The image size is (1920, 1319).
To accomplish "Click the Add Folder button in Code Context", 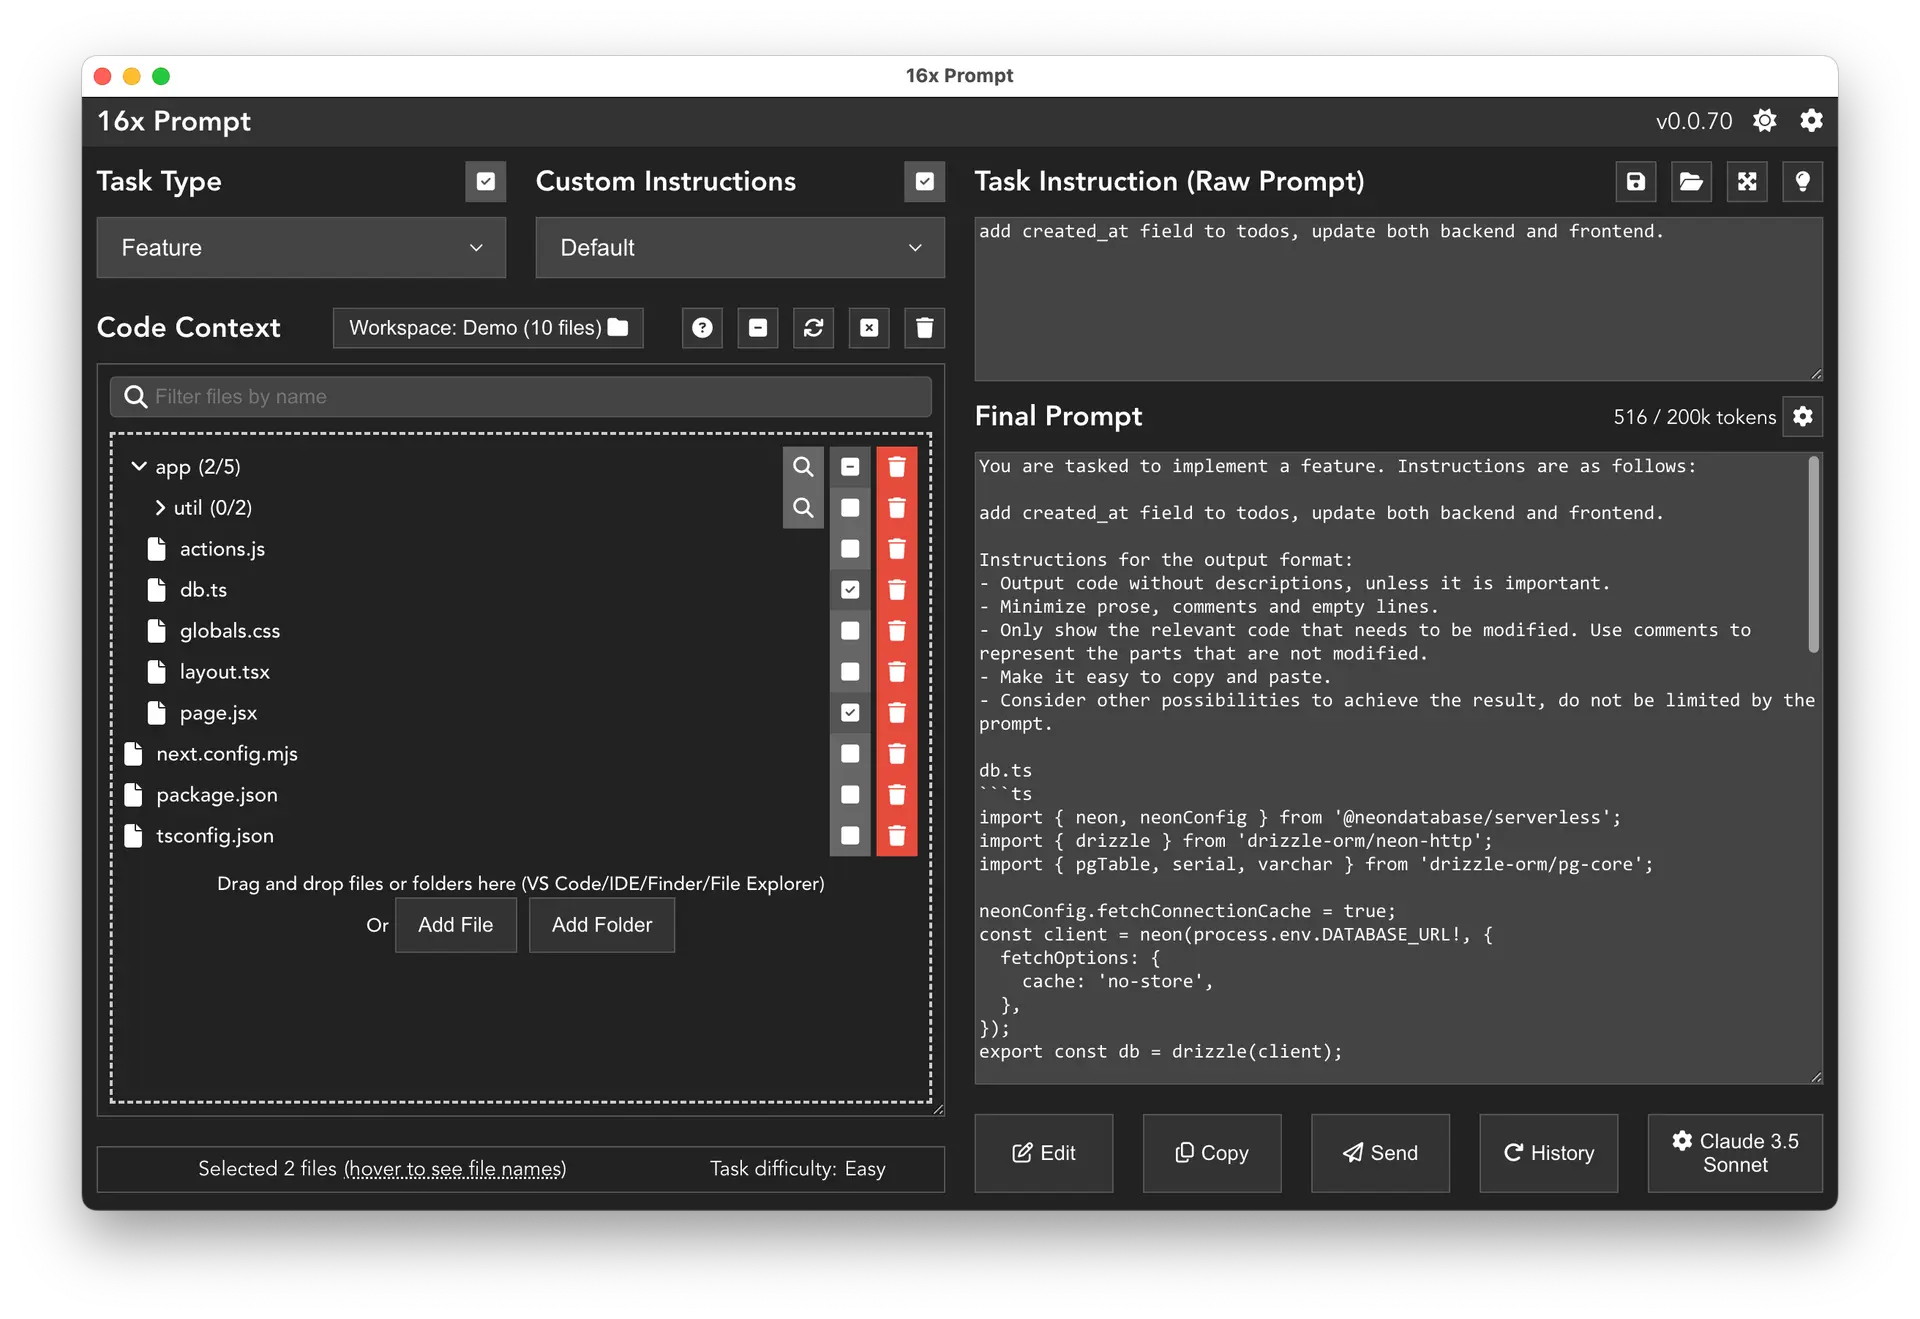I will pos(601,924).
